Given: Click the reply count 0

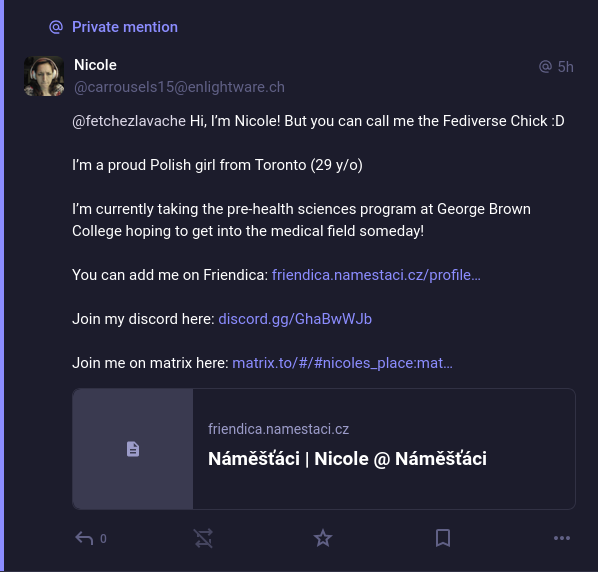Looking at the screenshot, I should pos(103,539).
